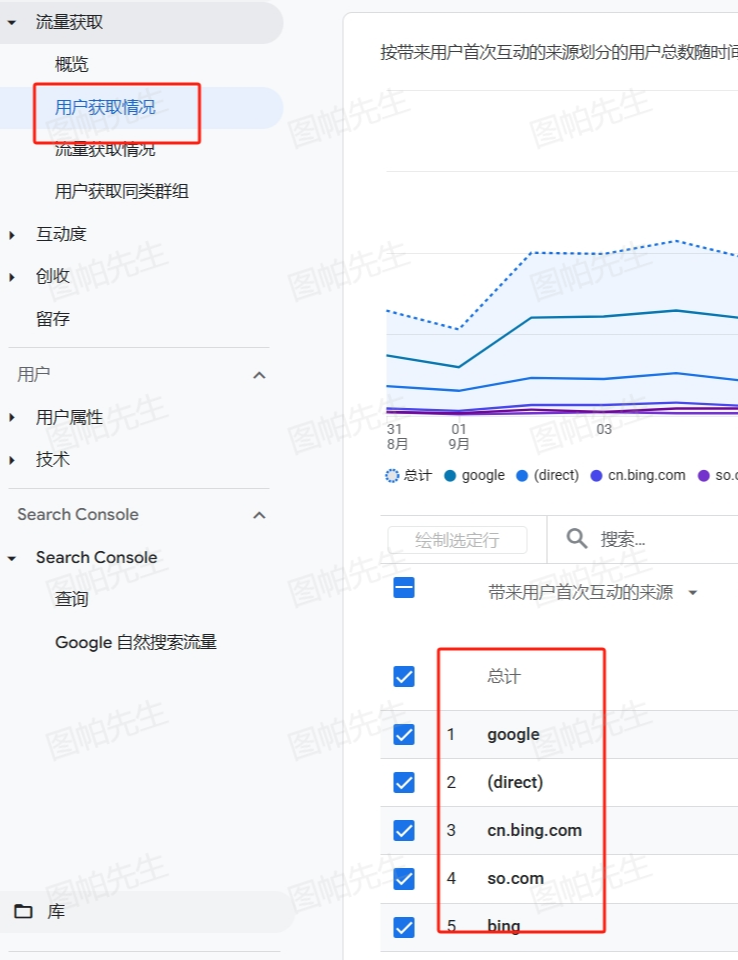Viewport: 738px width, 960px height.
Task: Open 用户获取同类群组 report
Action: click(122, 192)
